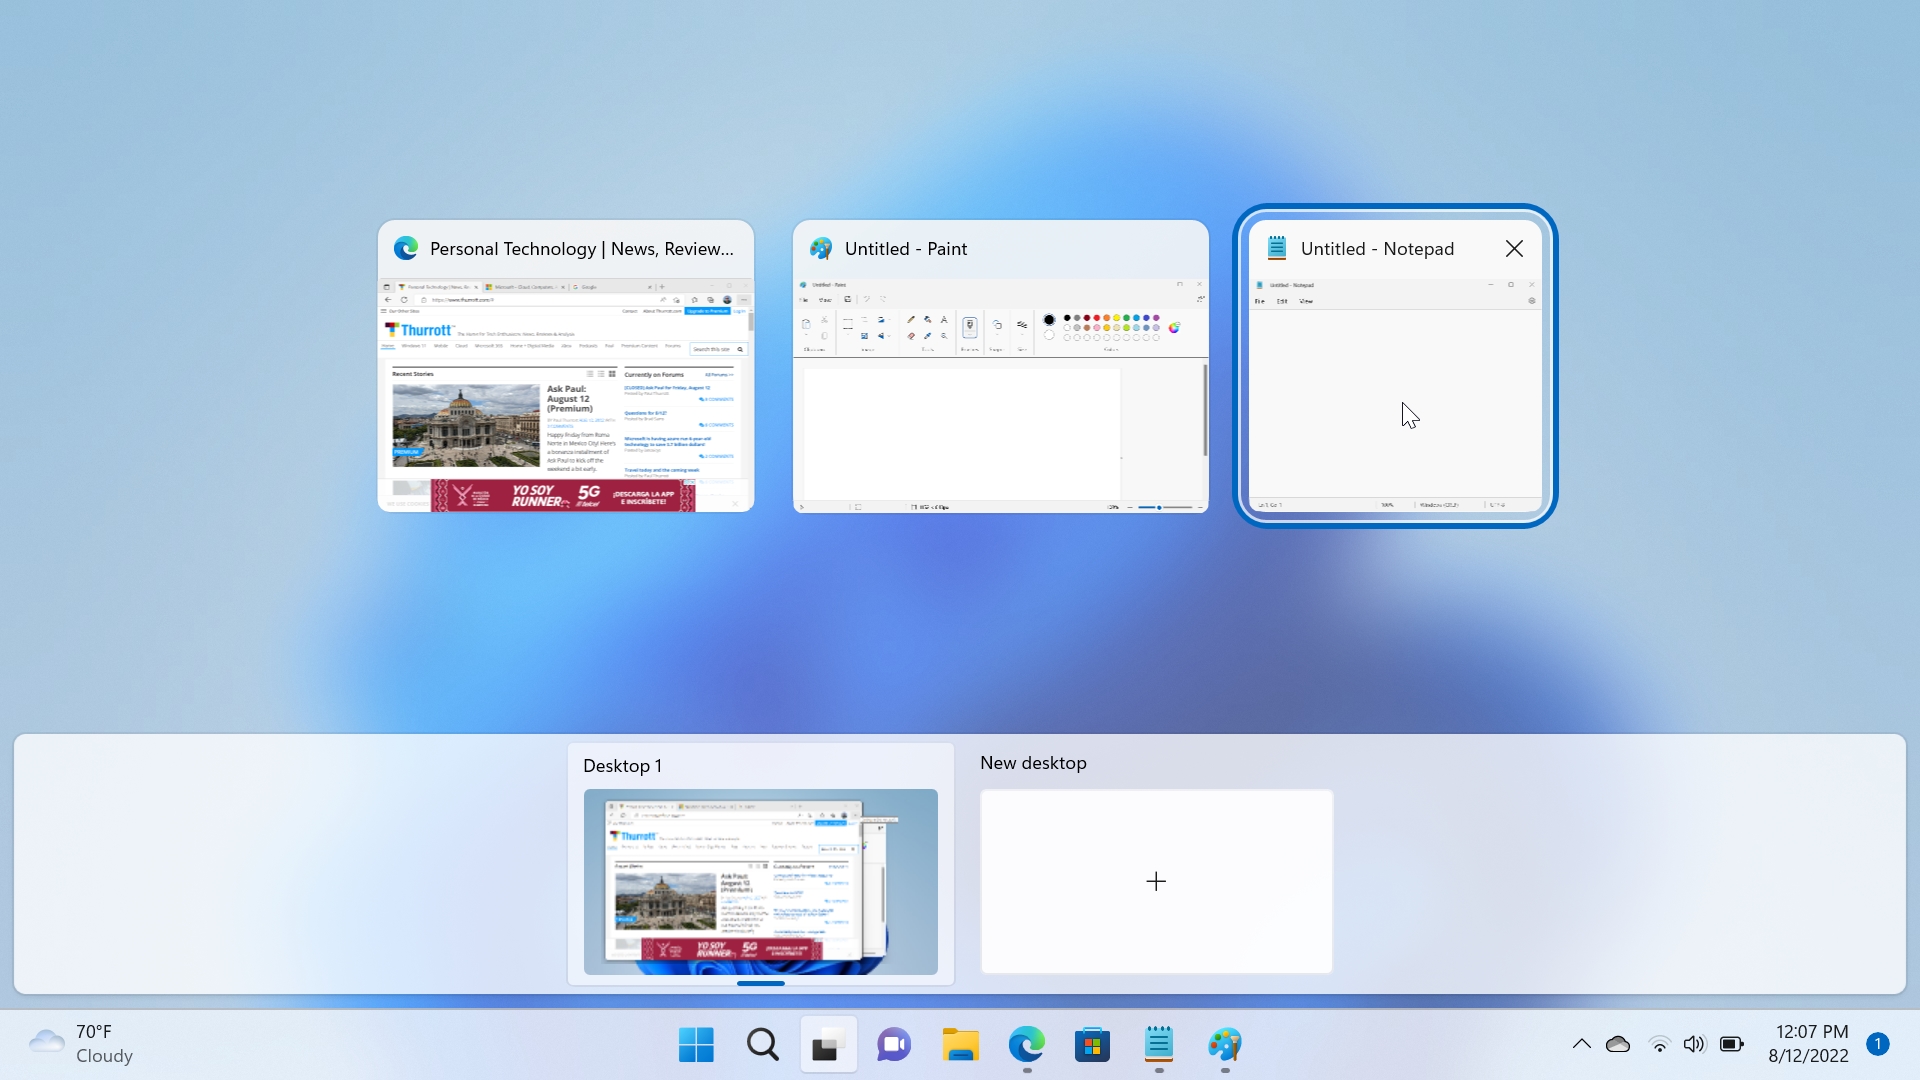Image resolution: width=1920 pixels, height=1080 pixels.
Task: Add a New desktop with the plus tile
Action: [1156, 881]
